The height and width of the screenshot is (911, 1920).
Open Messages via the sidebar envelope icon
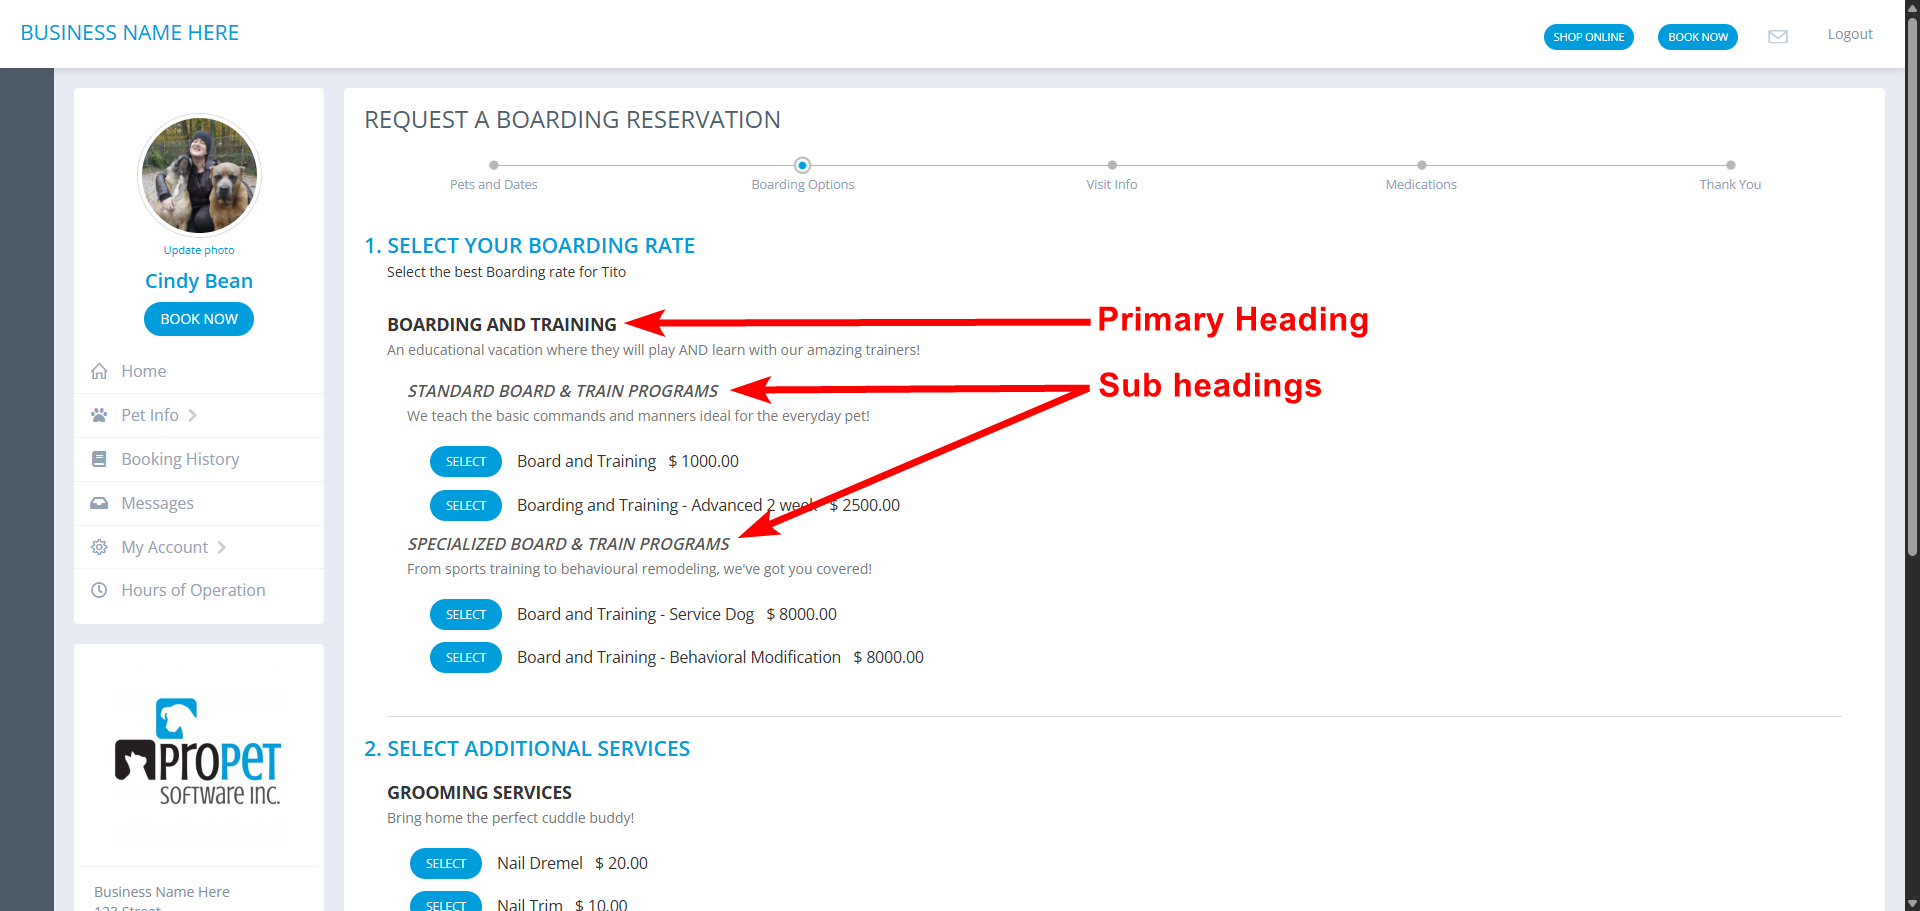click(x=99, y=503)
